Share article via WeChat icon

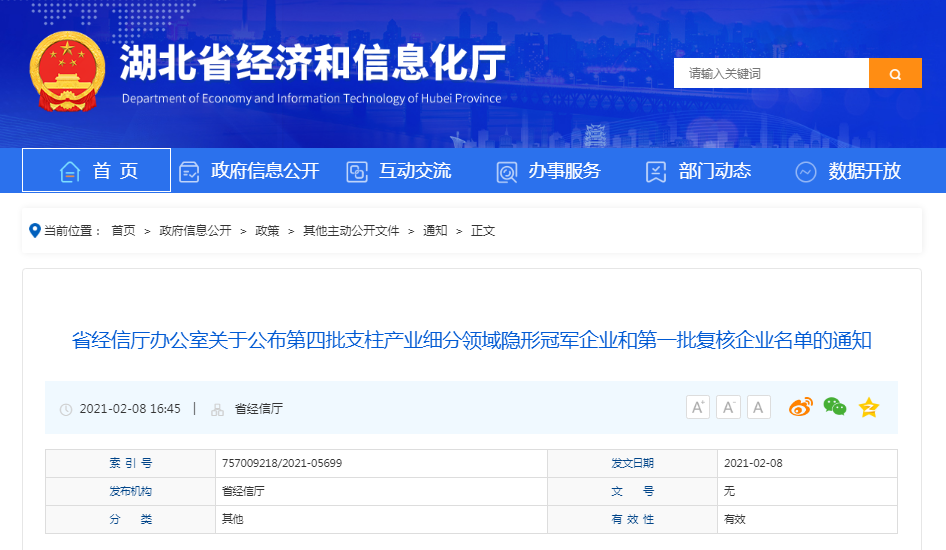tap(835, 407)
